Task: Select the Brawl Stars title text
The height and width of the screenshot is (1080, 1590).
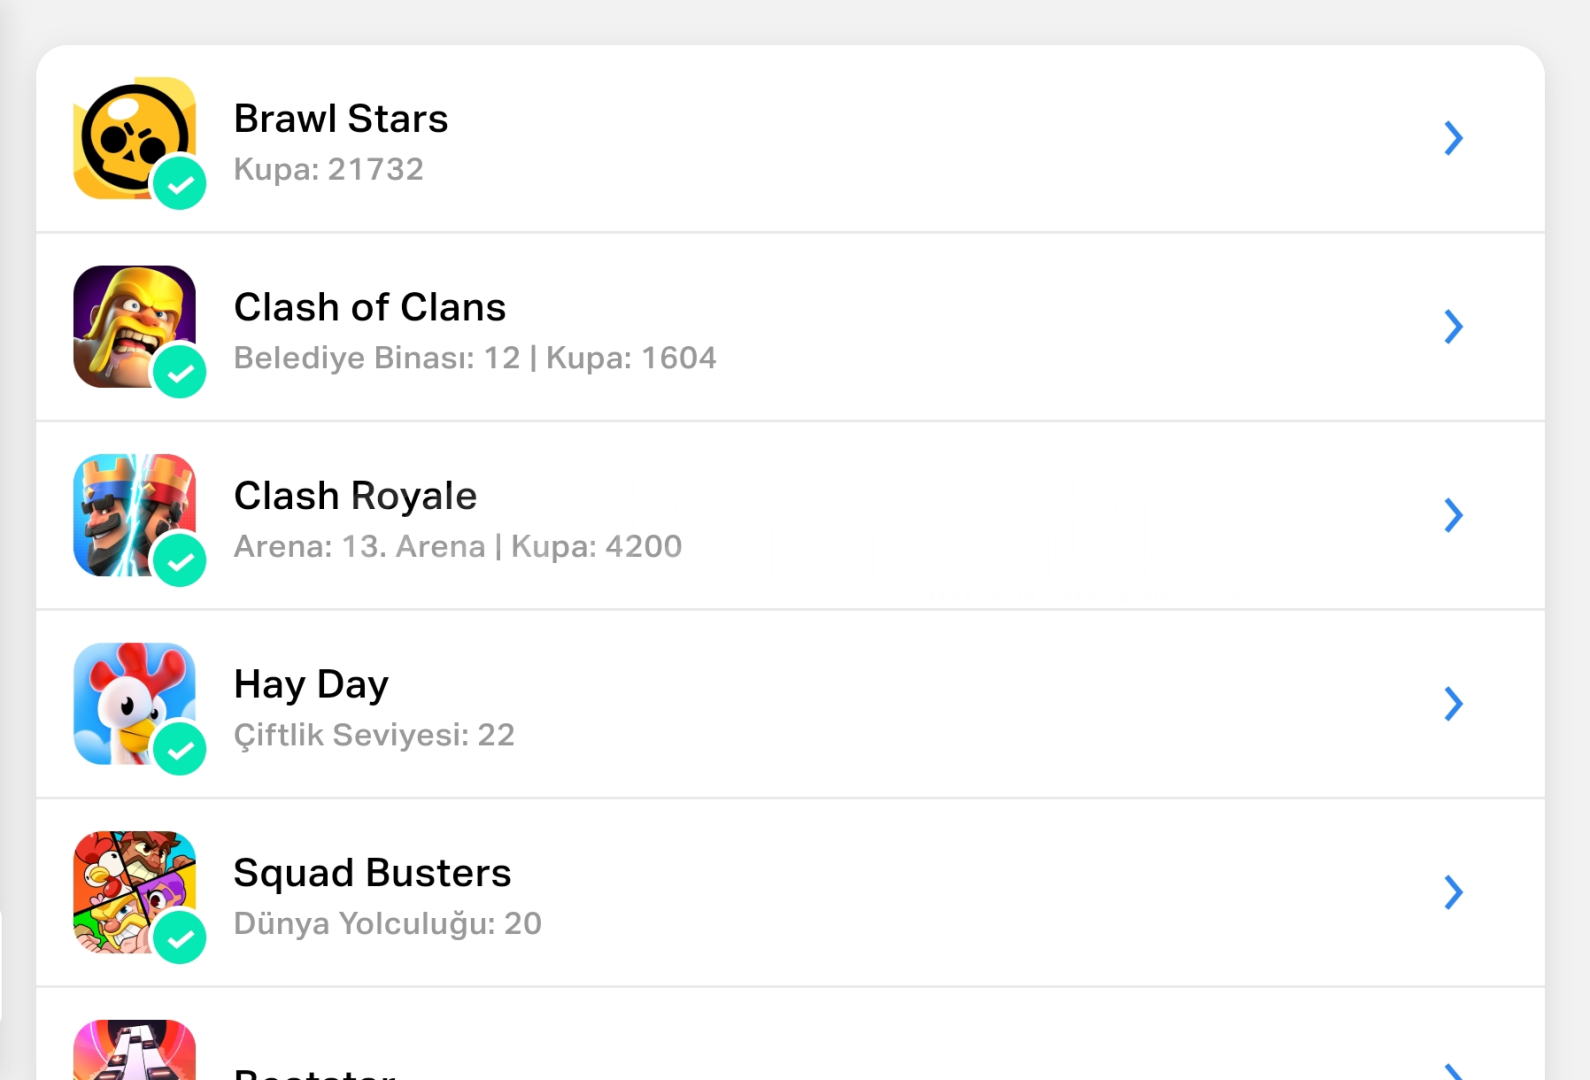Action: click(x=341, y=119)
